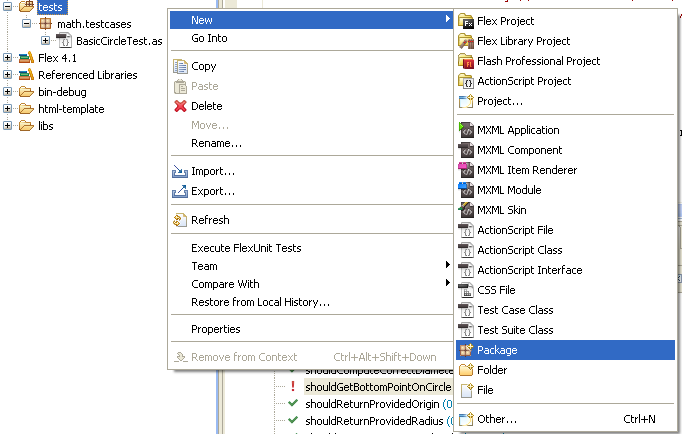Click the MXML Item Renderer icon
The image size is (682, 434).
tap(465, 170)
